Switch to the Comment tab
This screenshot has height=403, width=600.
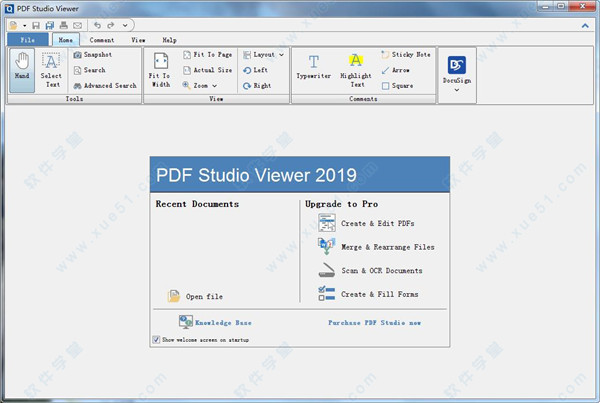102,40
